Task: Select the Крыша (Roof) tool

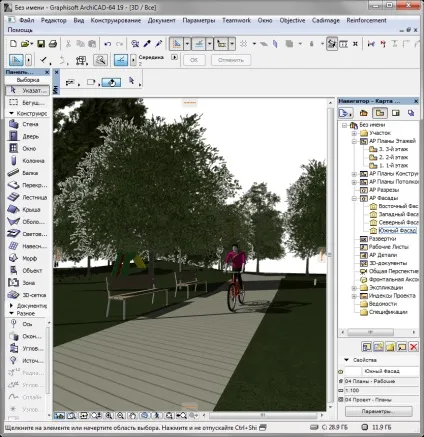Action: pos(28,210)
